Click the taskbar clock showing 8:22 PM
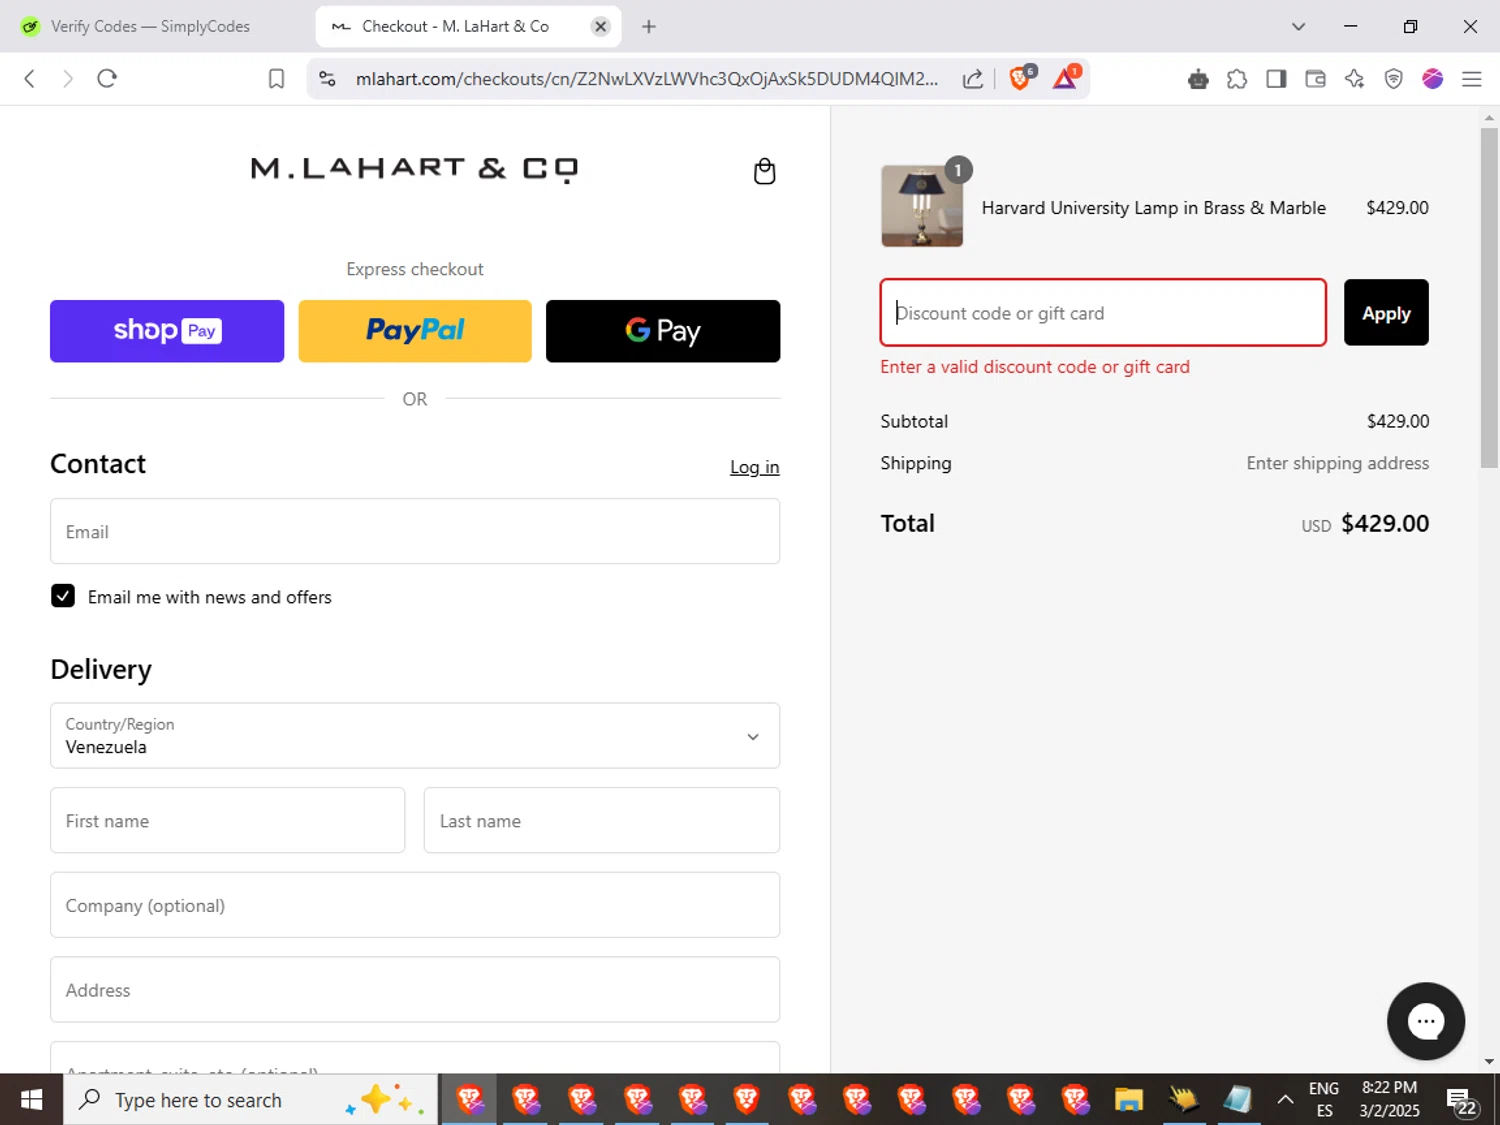The width and height of the screenshot is (1500, 1125). (1389, 1099)
